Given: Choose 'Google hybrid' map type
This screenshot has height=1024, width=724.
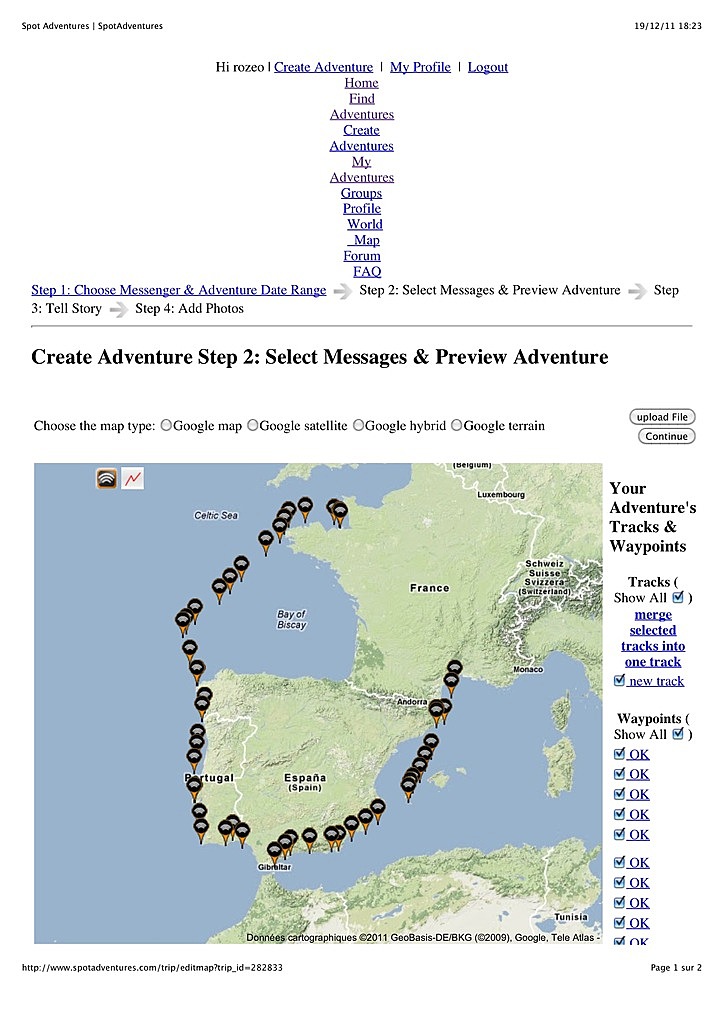Looking at the screenshot, I should point(358,425).
